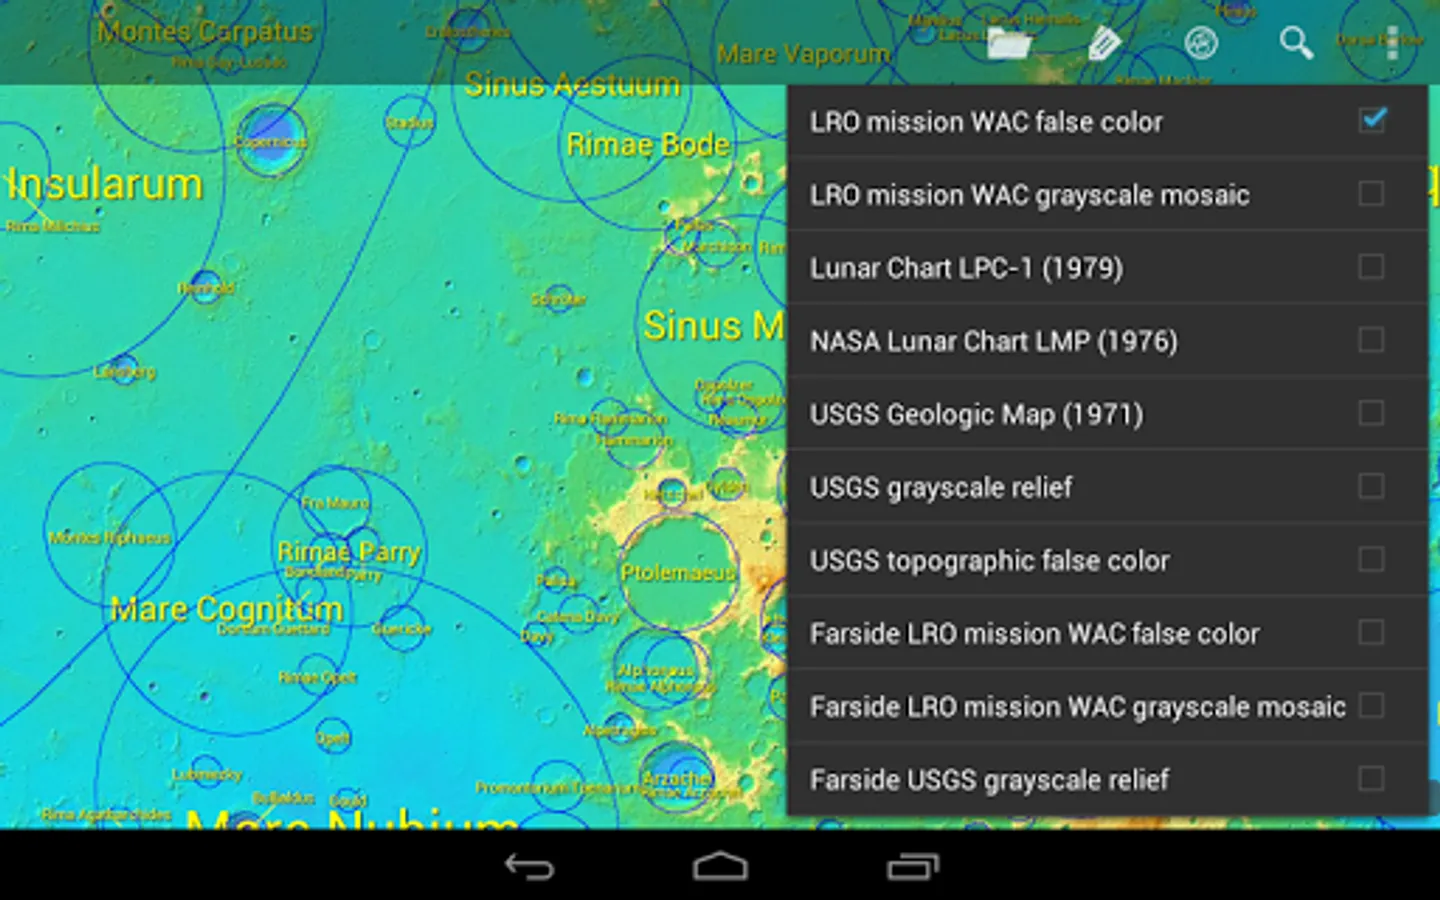Select the USGS grayscale relief entry
The width and height of the screenshot is (1440, 900).
tap(1108, 486)
